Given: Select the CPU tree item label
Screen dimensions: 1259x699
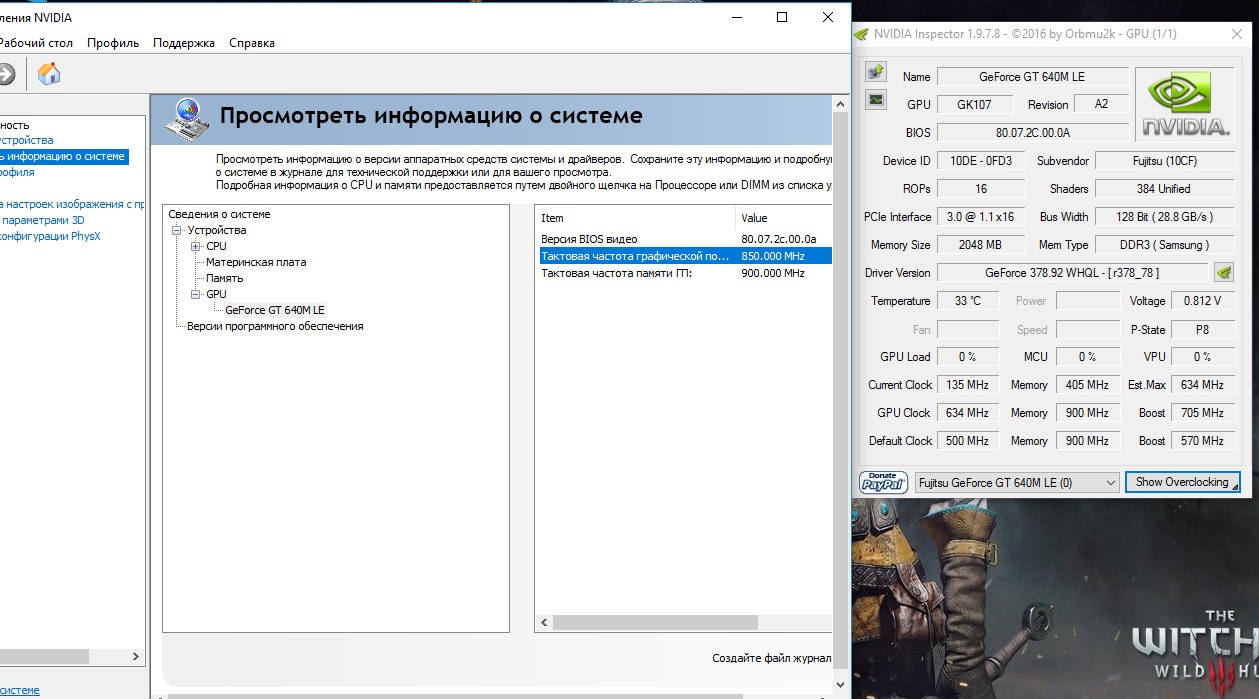Looking at the screenshot, I should (x=216, y=246).
